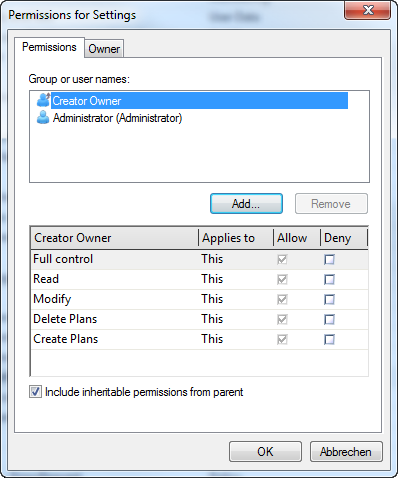Viewport: 398px width, 478px height.
Task: Click the Applies to column header
Action: pos(236,238)
